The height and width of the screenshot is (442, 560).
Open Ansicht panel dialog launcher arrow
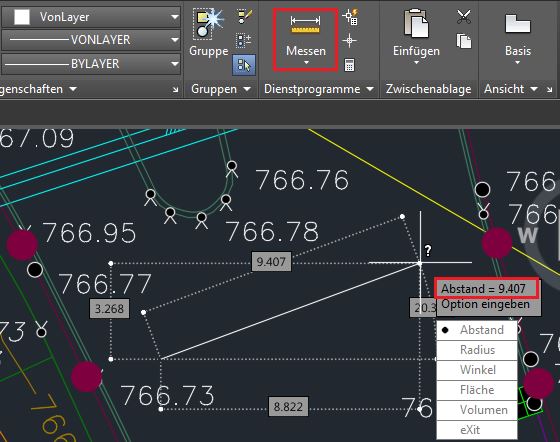coord(549,90)
